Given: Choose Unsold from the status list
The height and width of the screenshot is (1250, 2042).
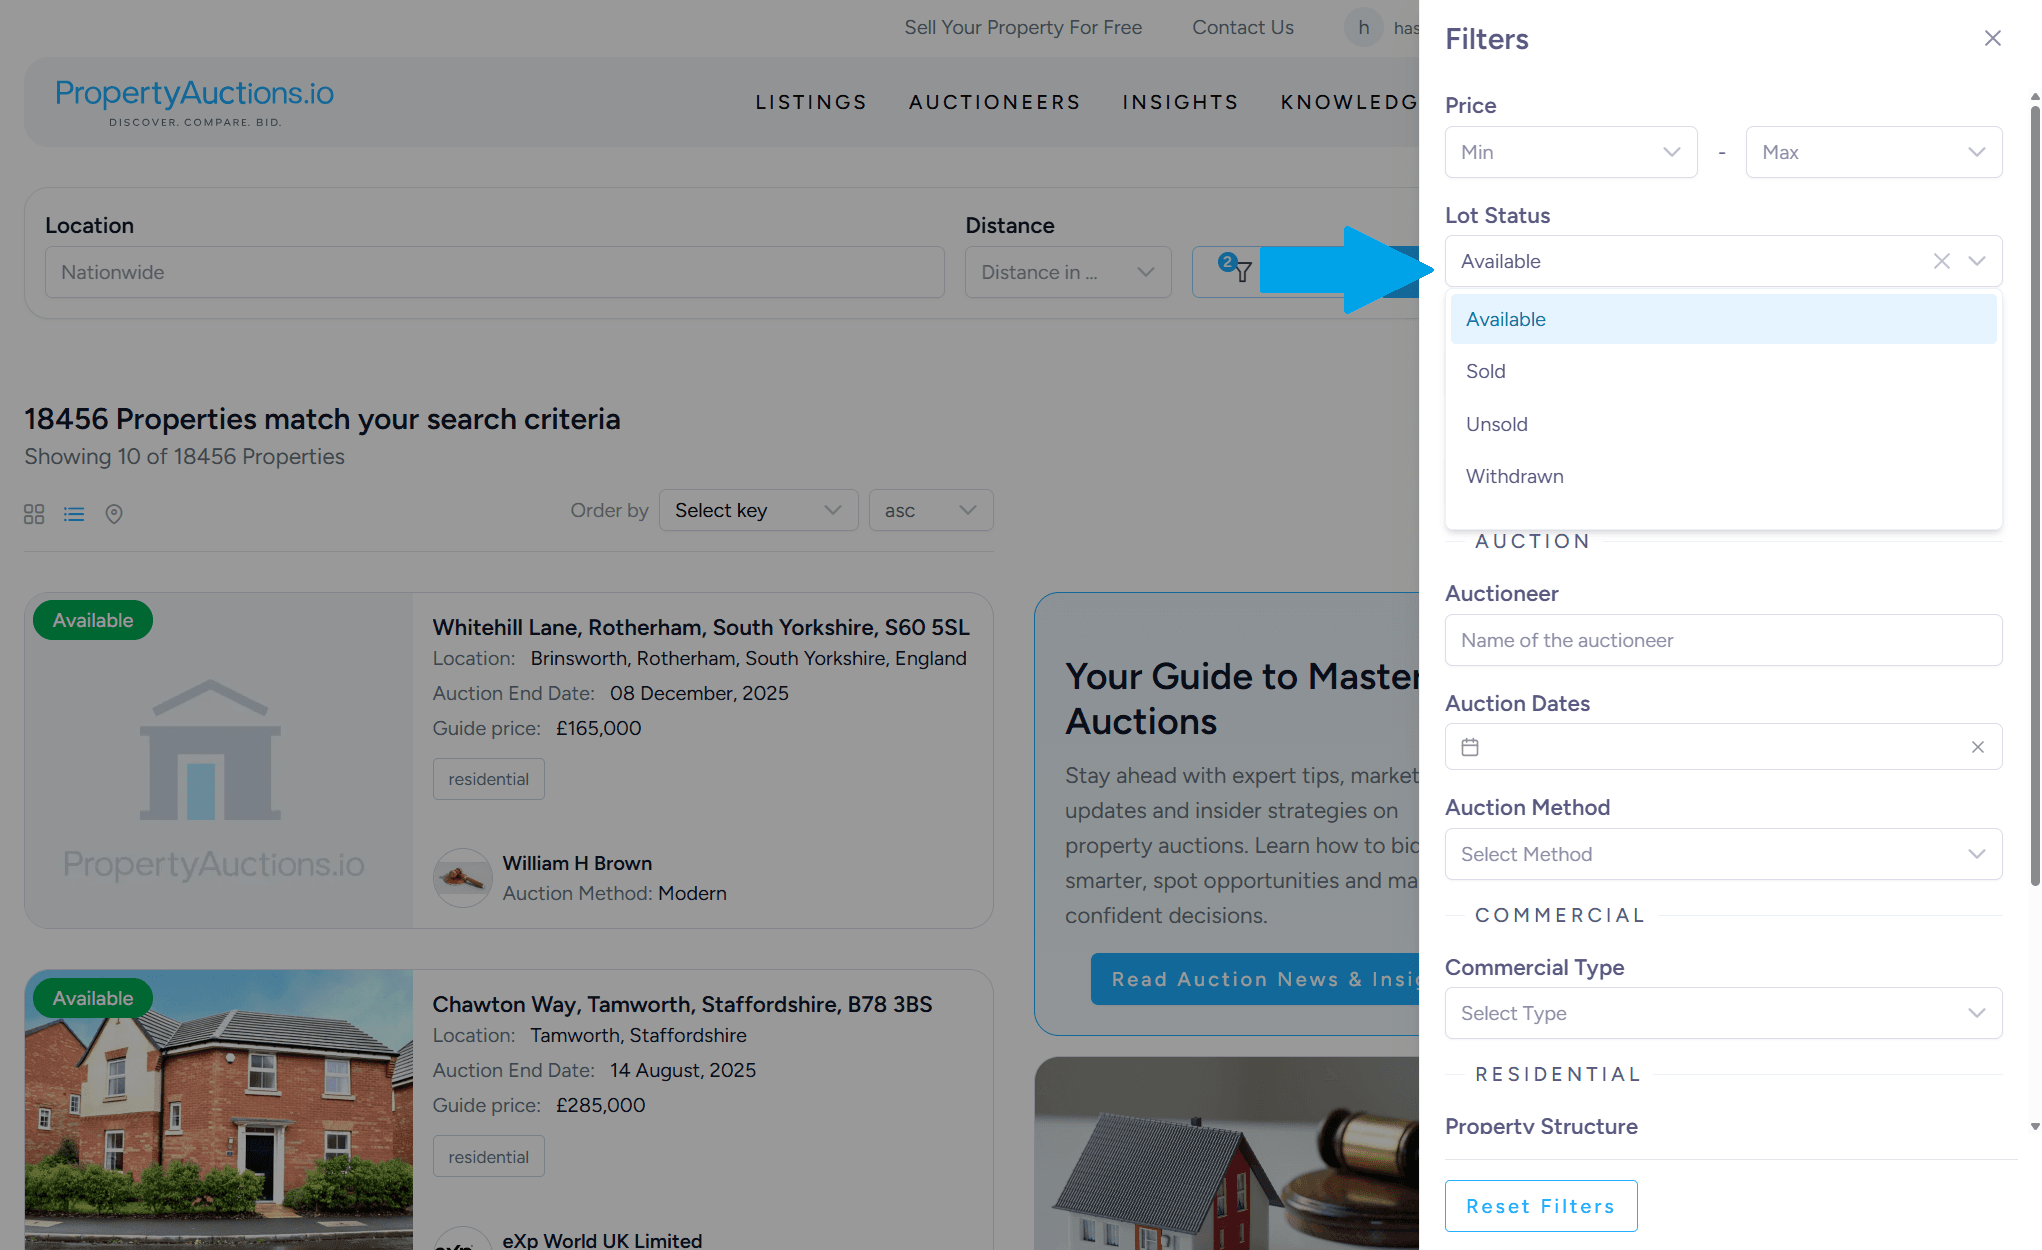Looking at the screenshot, I should coord(1497,424).
